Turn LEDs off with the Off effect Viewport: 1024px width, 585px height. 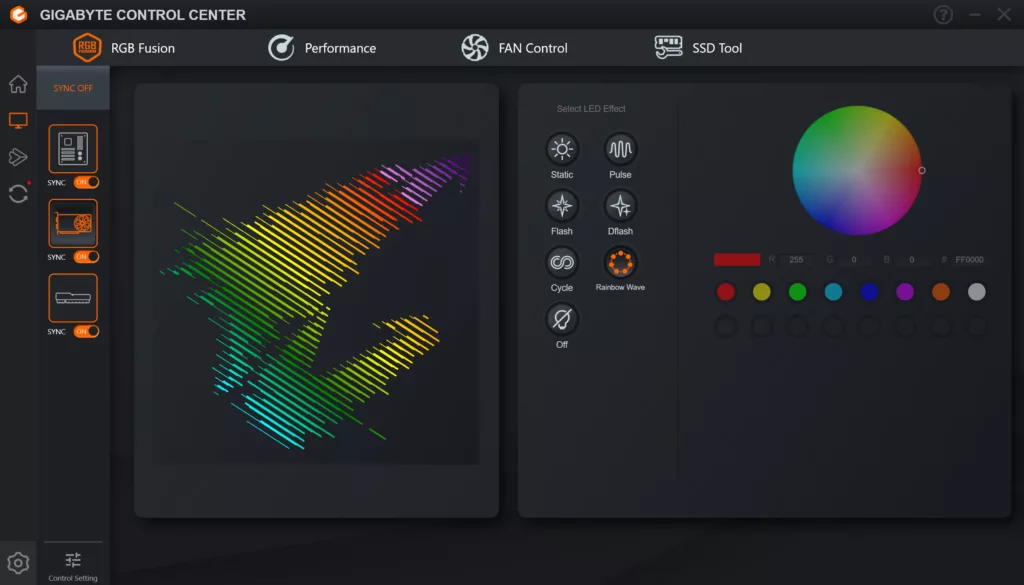[x=562, y=319]
